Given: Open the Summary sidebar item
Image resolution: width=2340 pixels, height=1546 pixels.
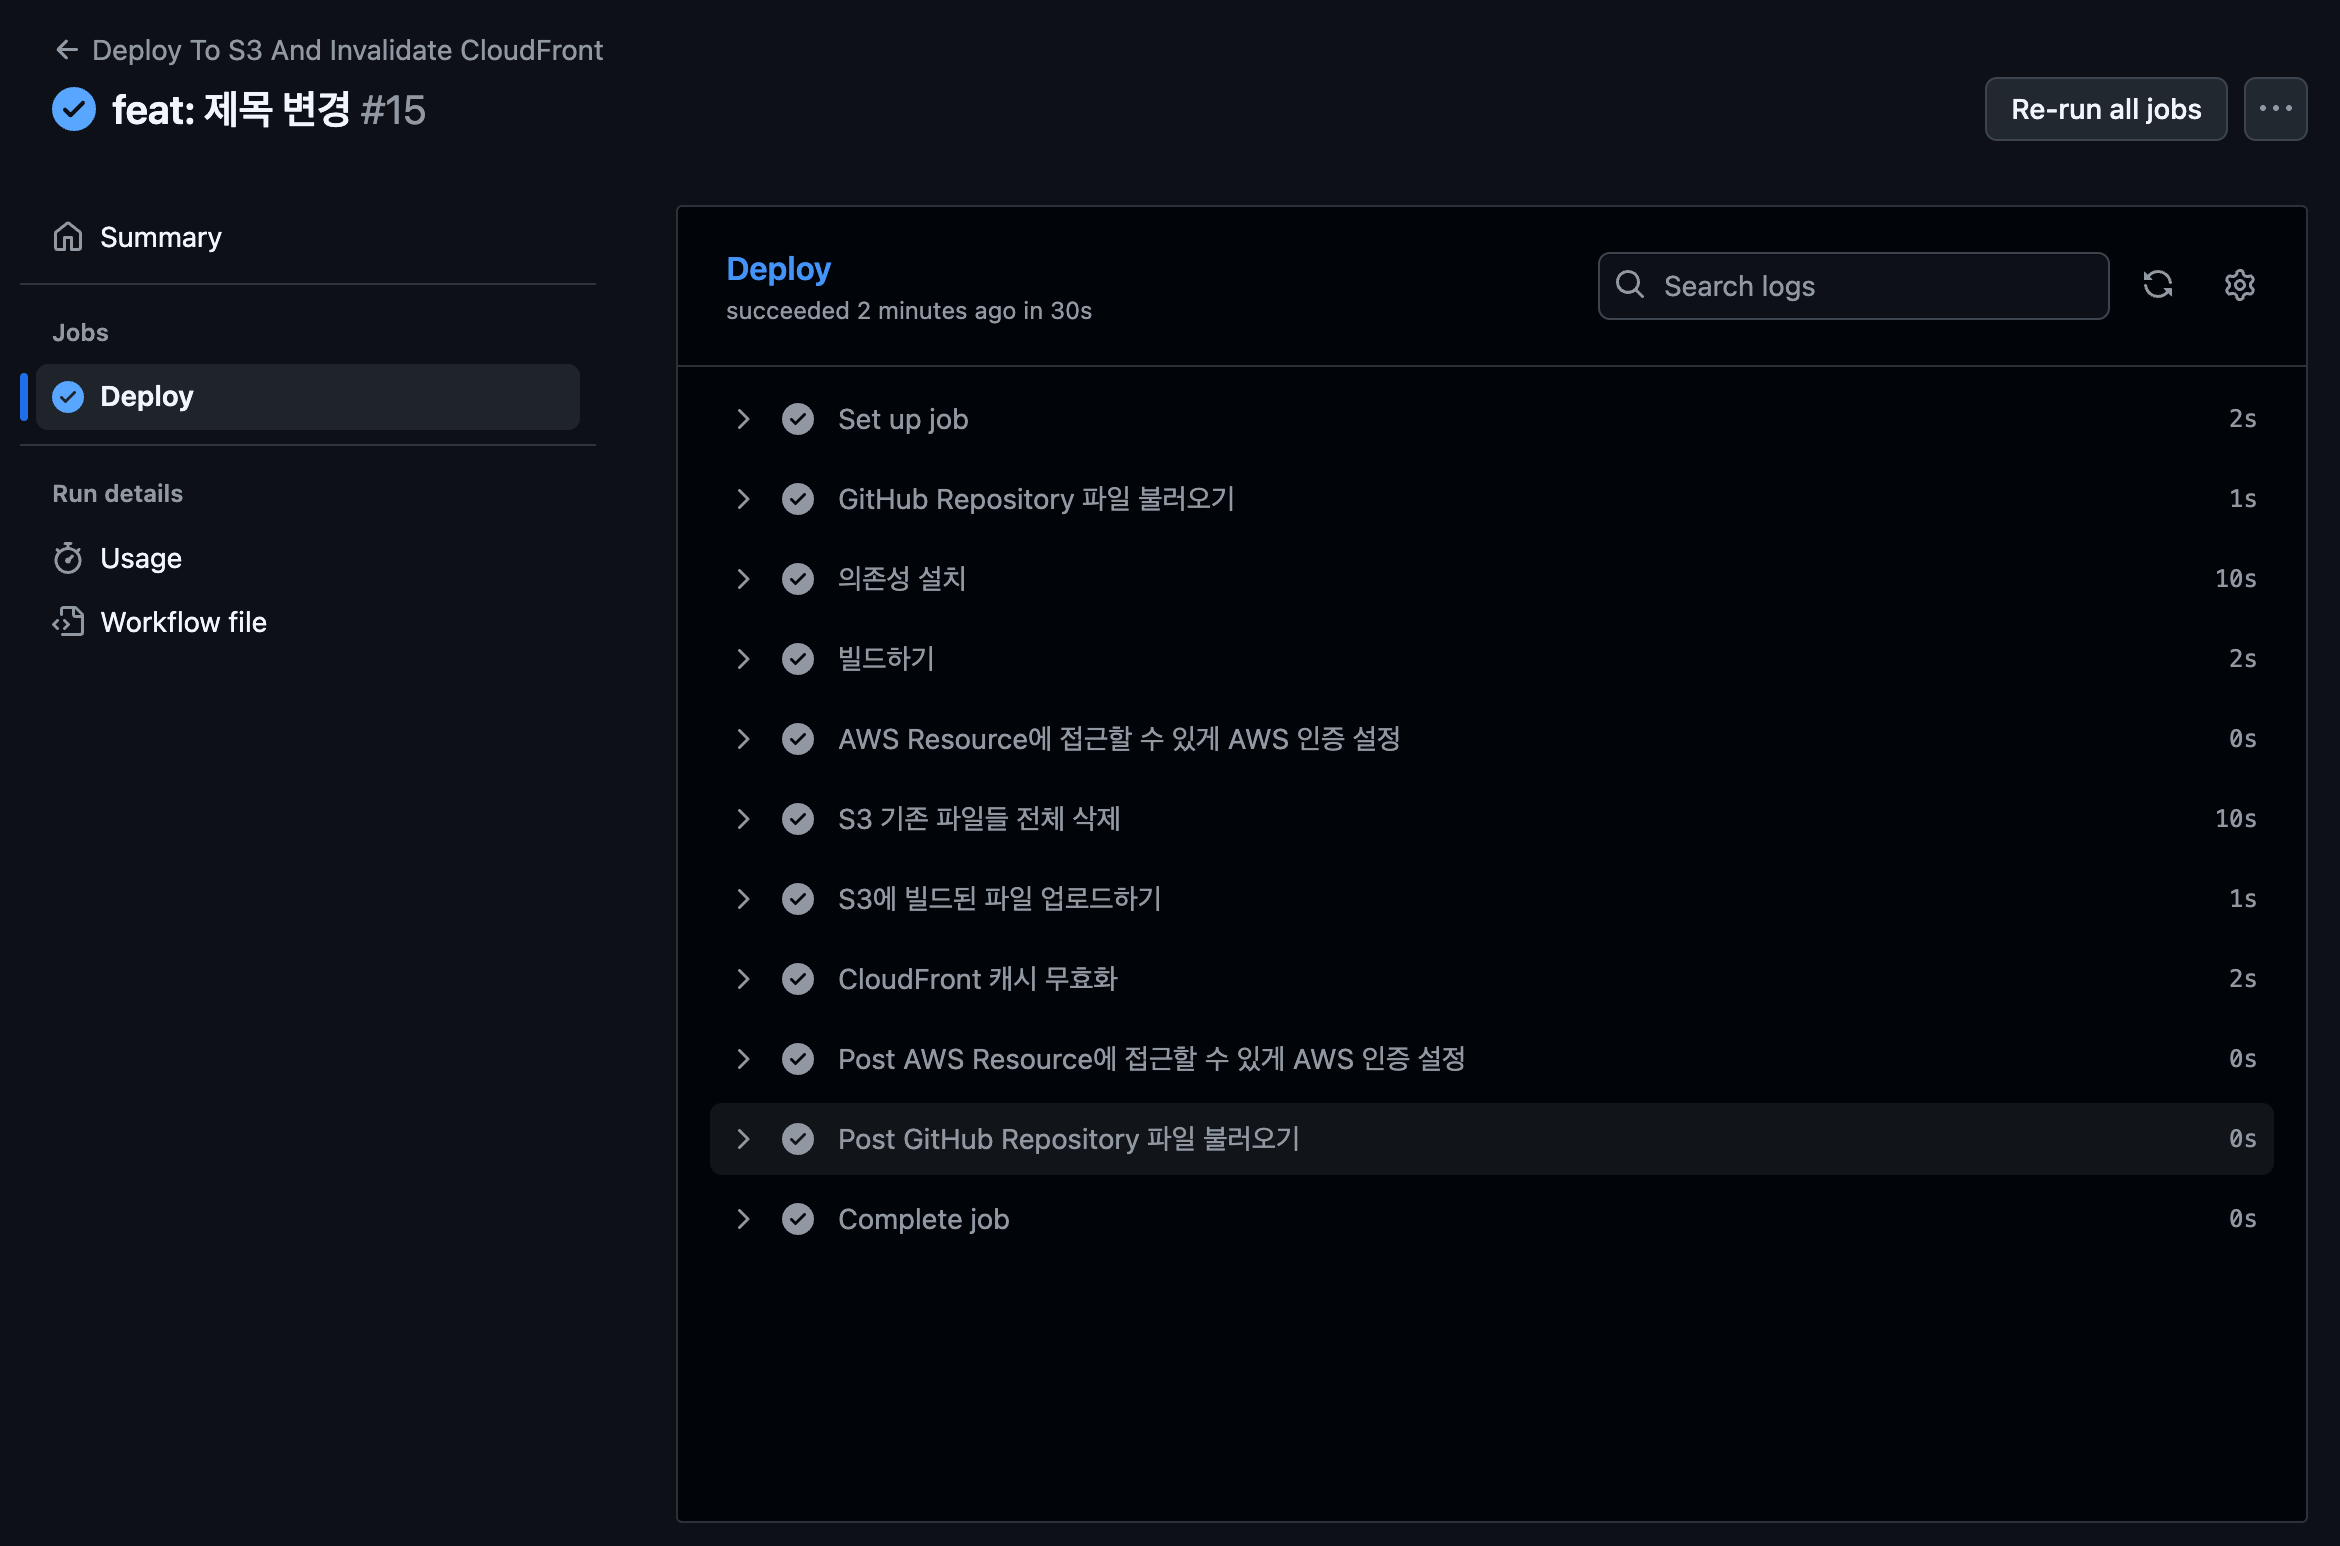Looking at the screenshot, I should (x=160, y=237).
